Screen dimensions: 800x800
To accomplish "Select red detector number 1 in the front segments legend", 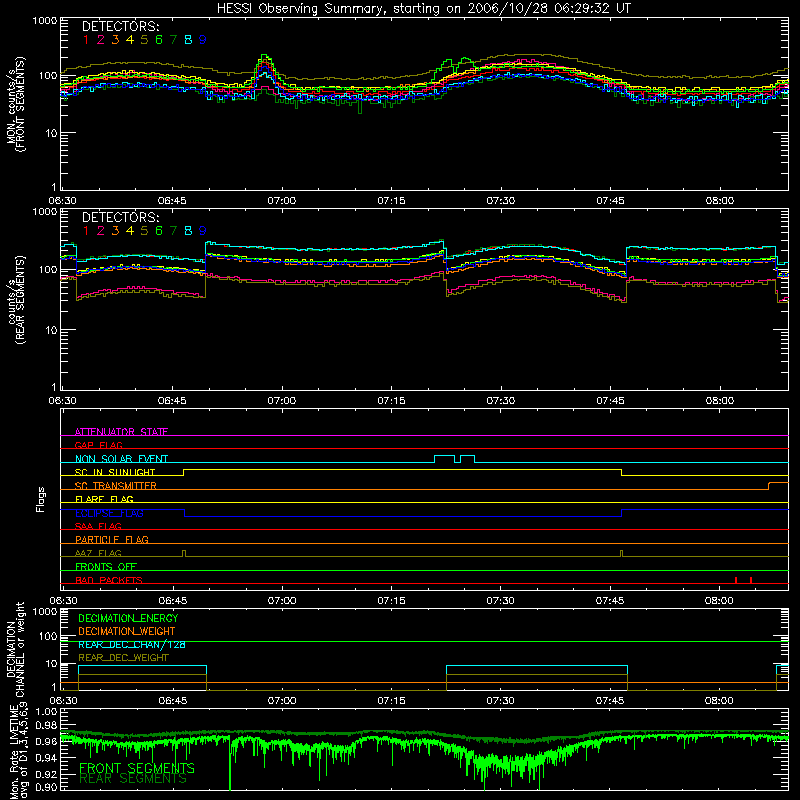I will coord(86,40).
